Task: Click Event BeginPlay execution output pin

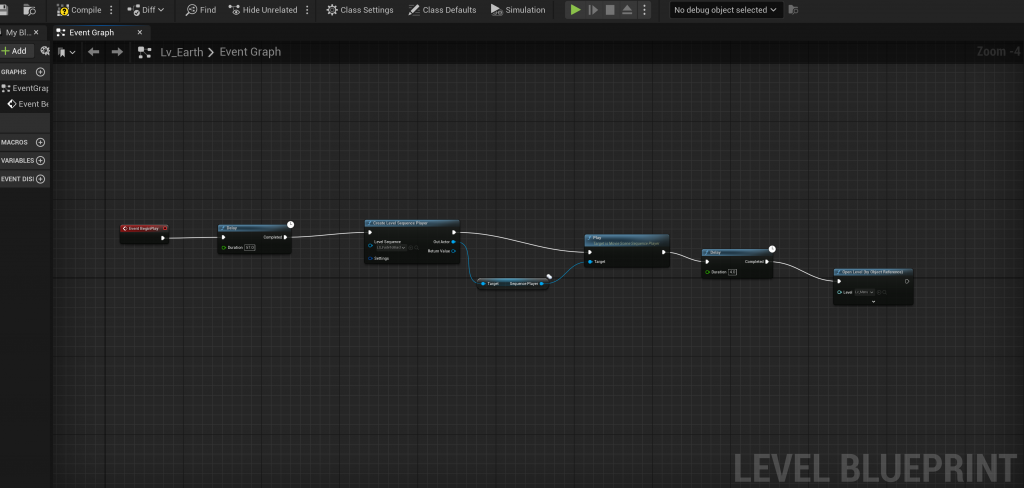Action: point(163,238)
